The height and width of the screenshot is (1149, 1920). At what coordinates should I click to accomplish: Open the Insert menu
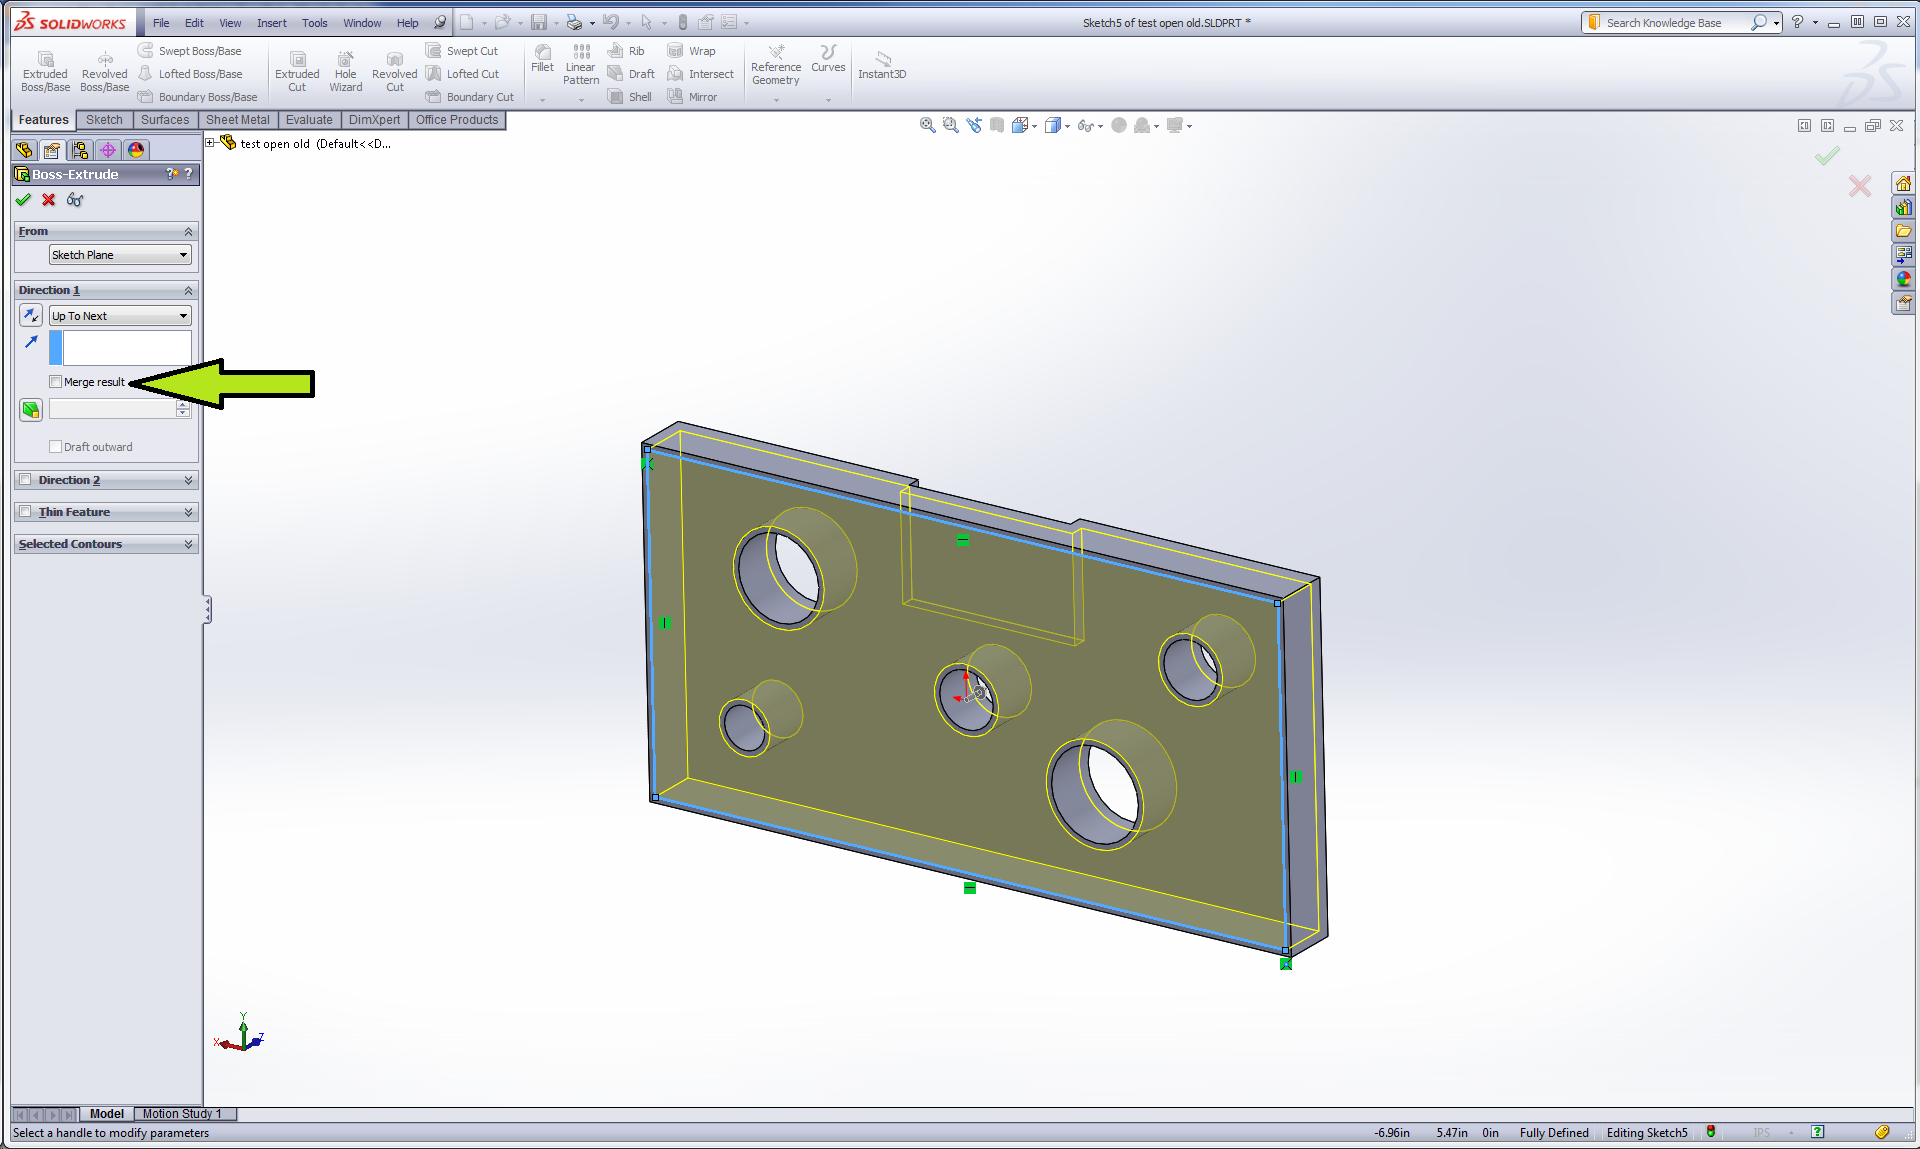[x=271, y=23]
